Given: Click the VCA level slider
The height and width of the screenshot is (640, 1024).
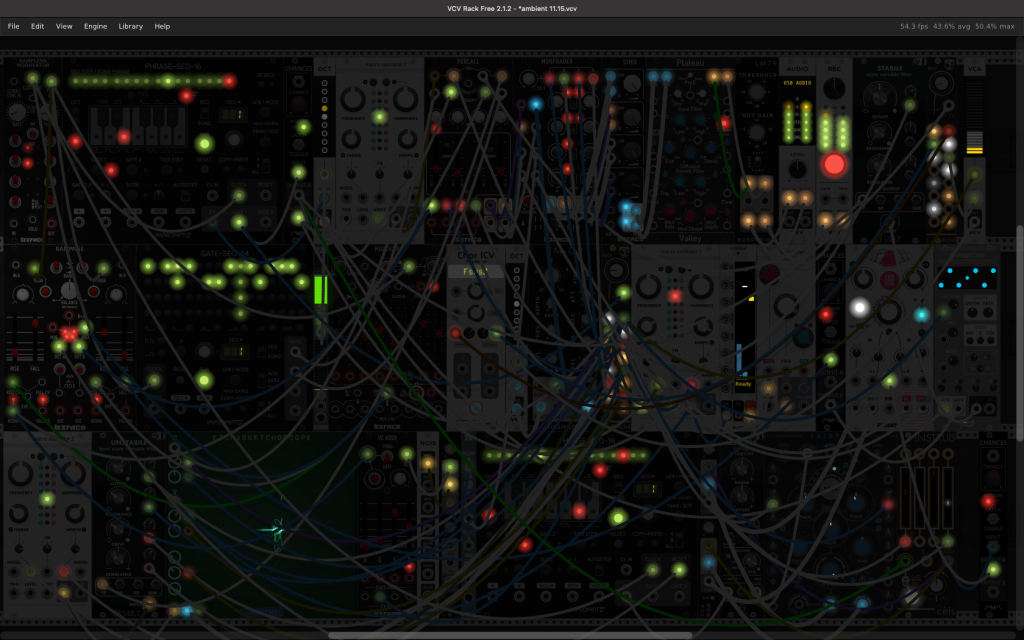Looking at the screenshot, I should tap(974, 117).
